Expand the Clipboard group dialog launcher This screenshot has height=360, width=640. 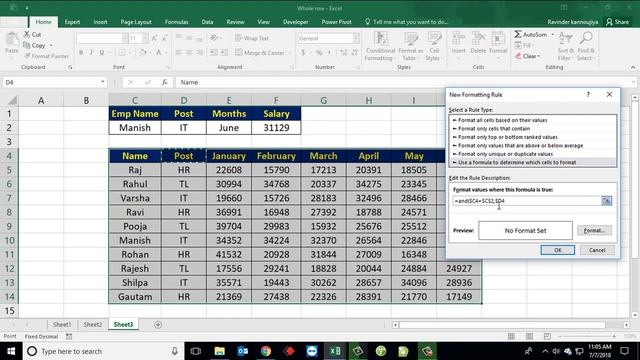pyautogui.click(x=70, y=67)
